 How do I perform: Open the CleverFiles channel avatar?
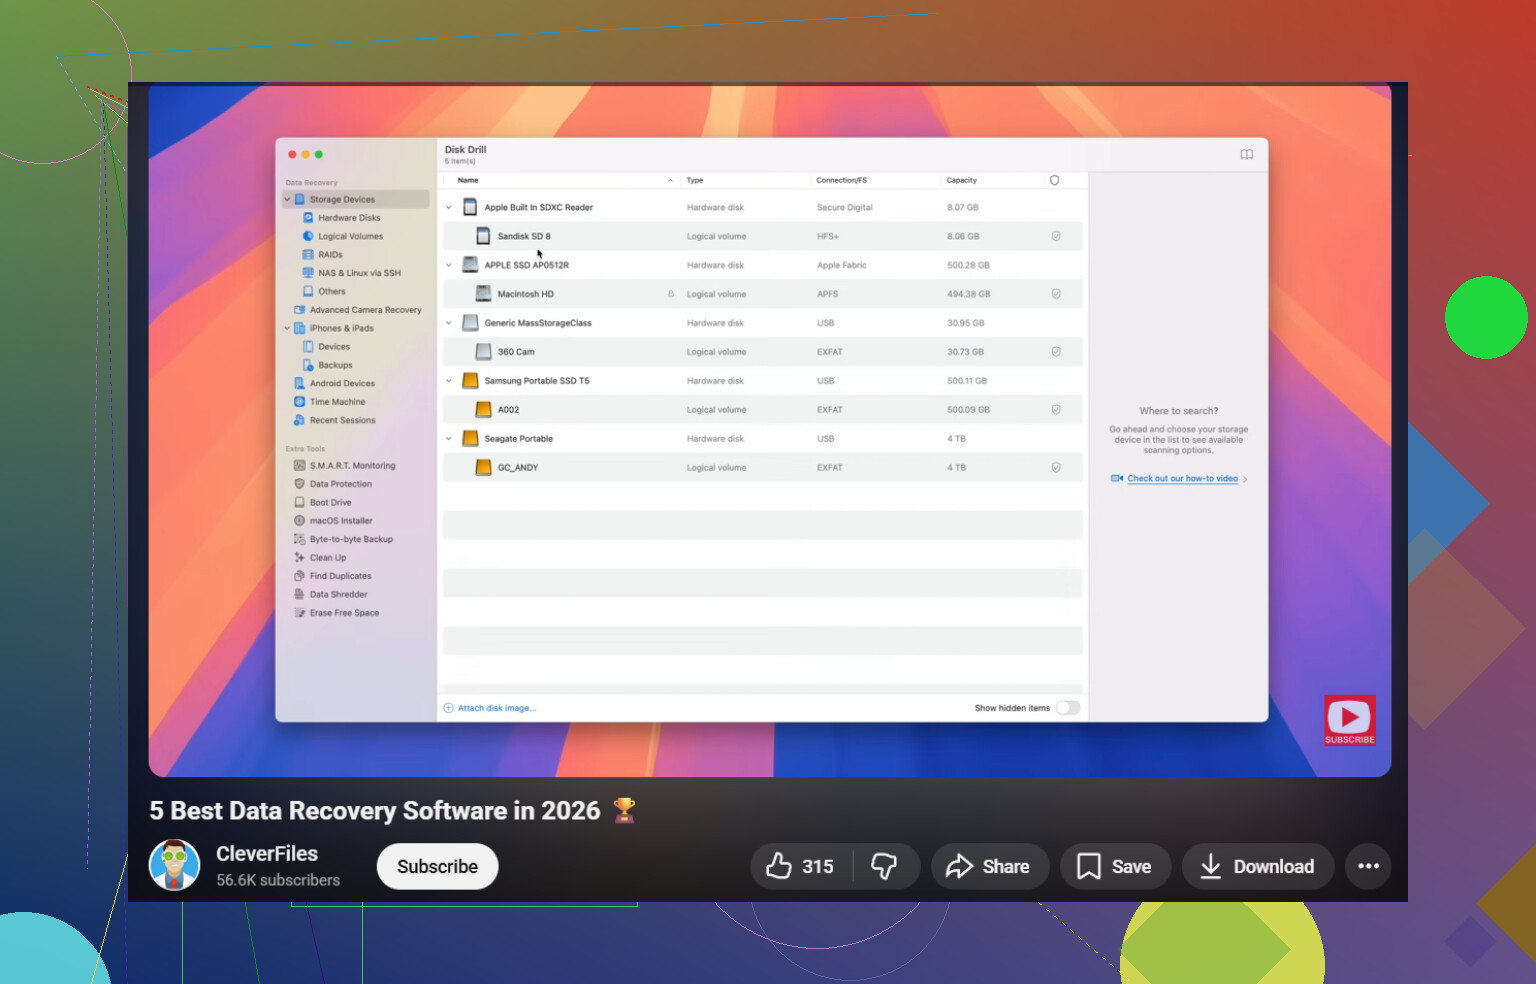tap(174, 865)
